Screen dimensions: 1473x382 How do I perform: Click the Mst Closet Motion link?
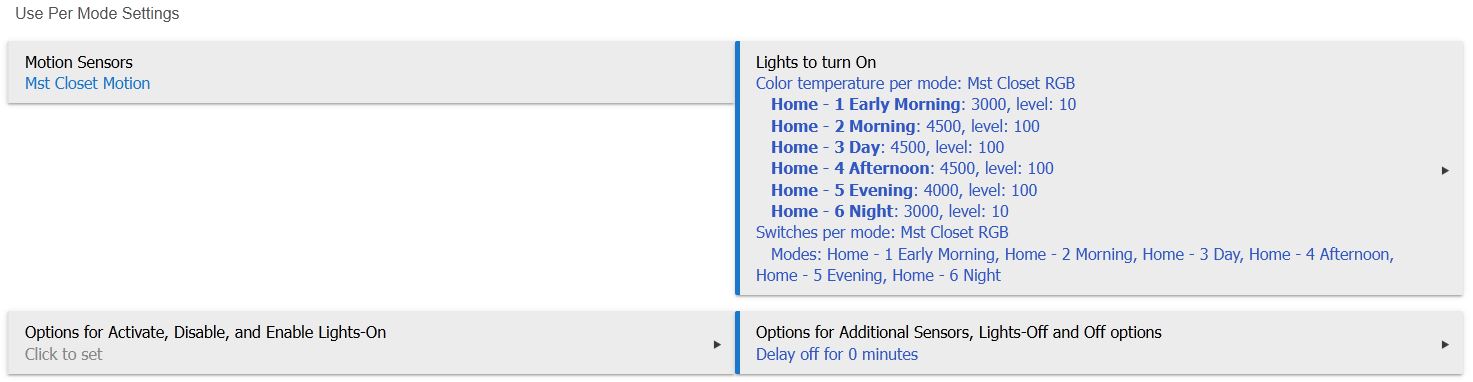(87, 84)
